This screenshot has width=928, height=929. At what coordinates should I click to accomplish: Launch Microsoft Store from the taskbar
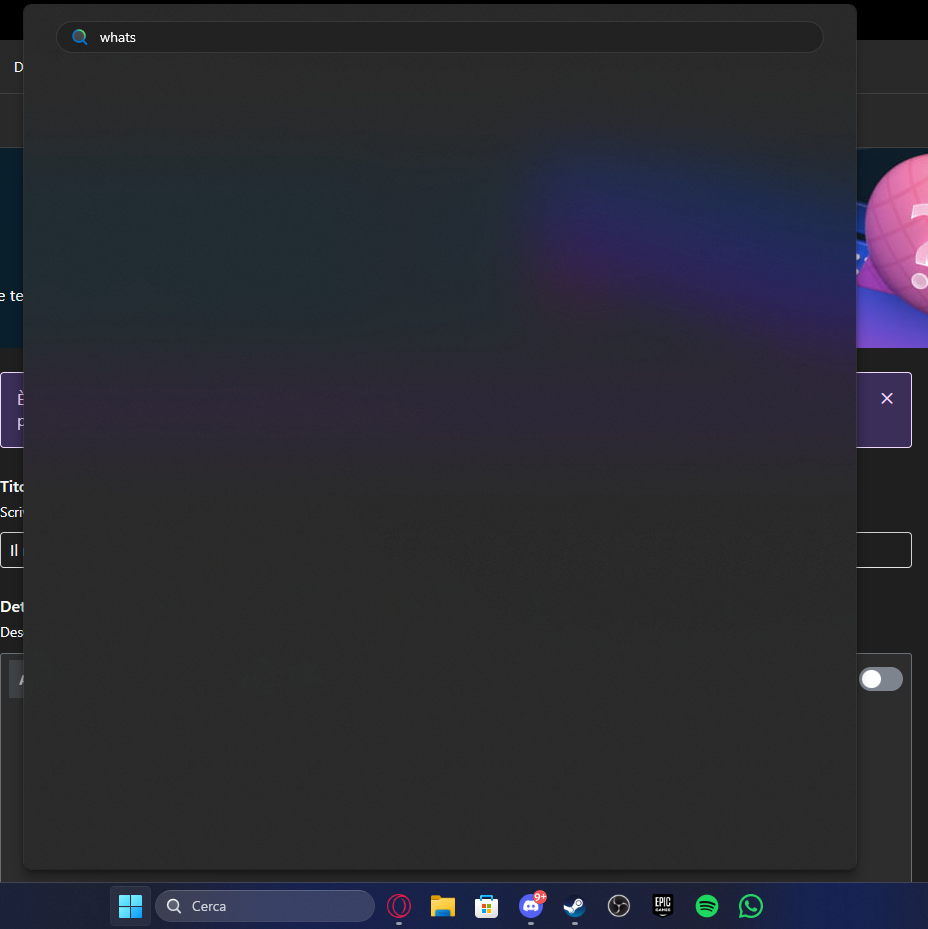pyautogui.click(x=487, y=906)
